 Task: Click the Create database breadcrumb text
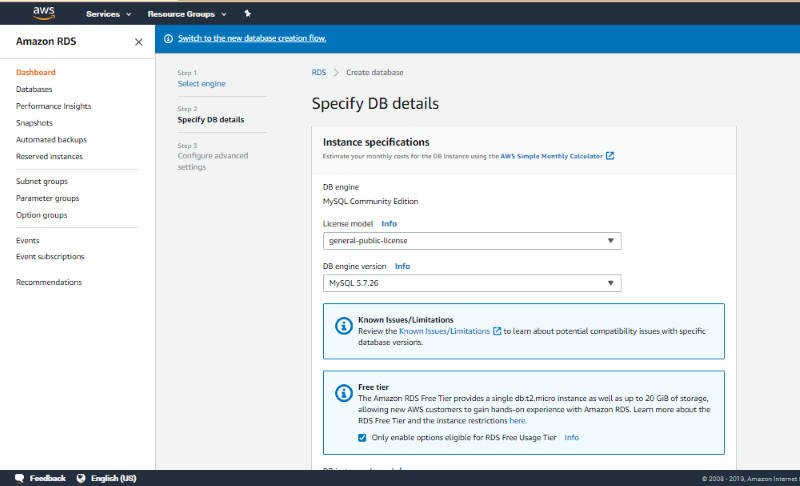pyautogui.click(x=374, y=72)
